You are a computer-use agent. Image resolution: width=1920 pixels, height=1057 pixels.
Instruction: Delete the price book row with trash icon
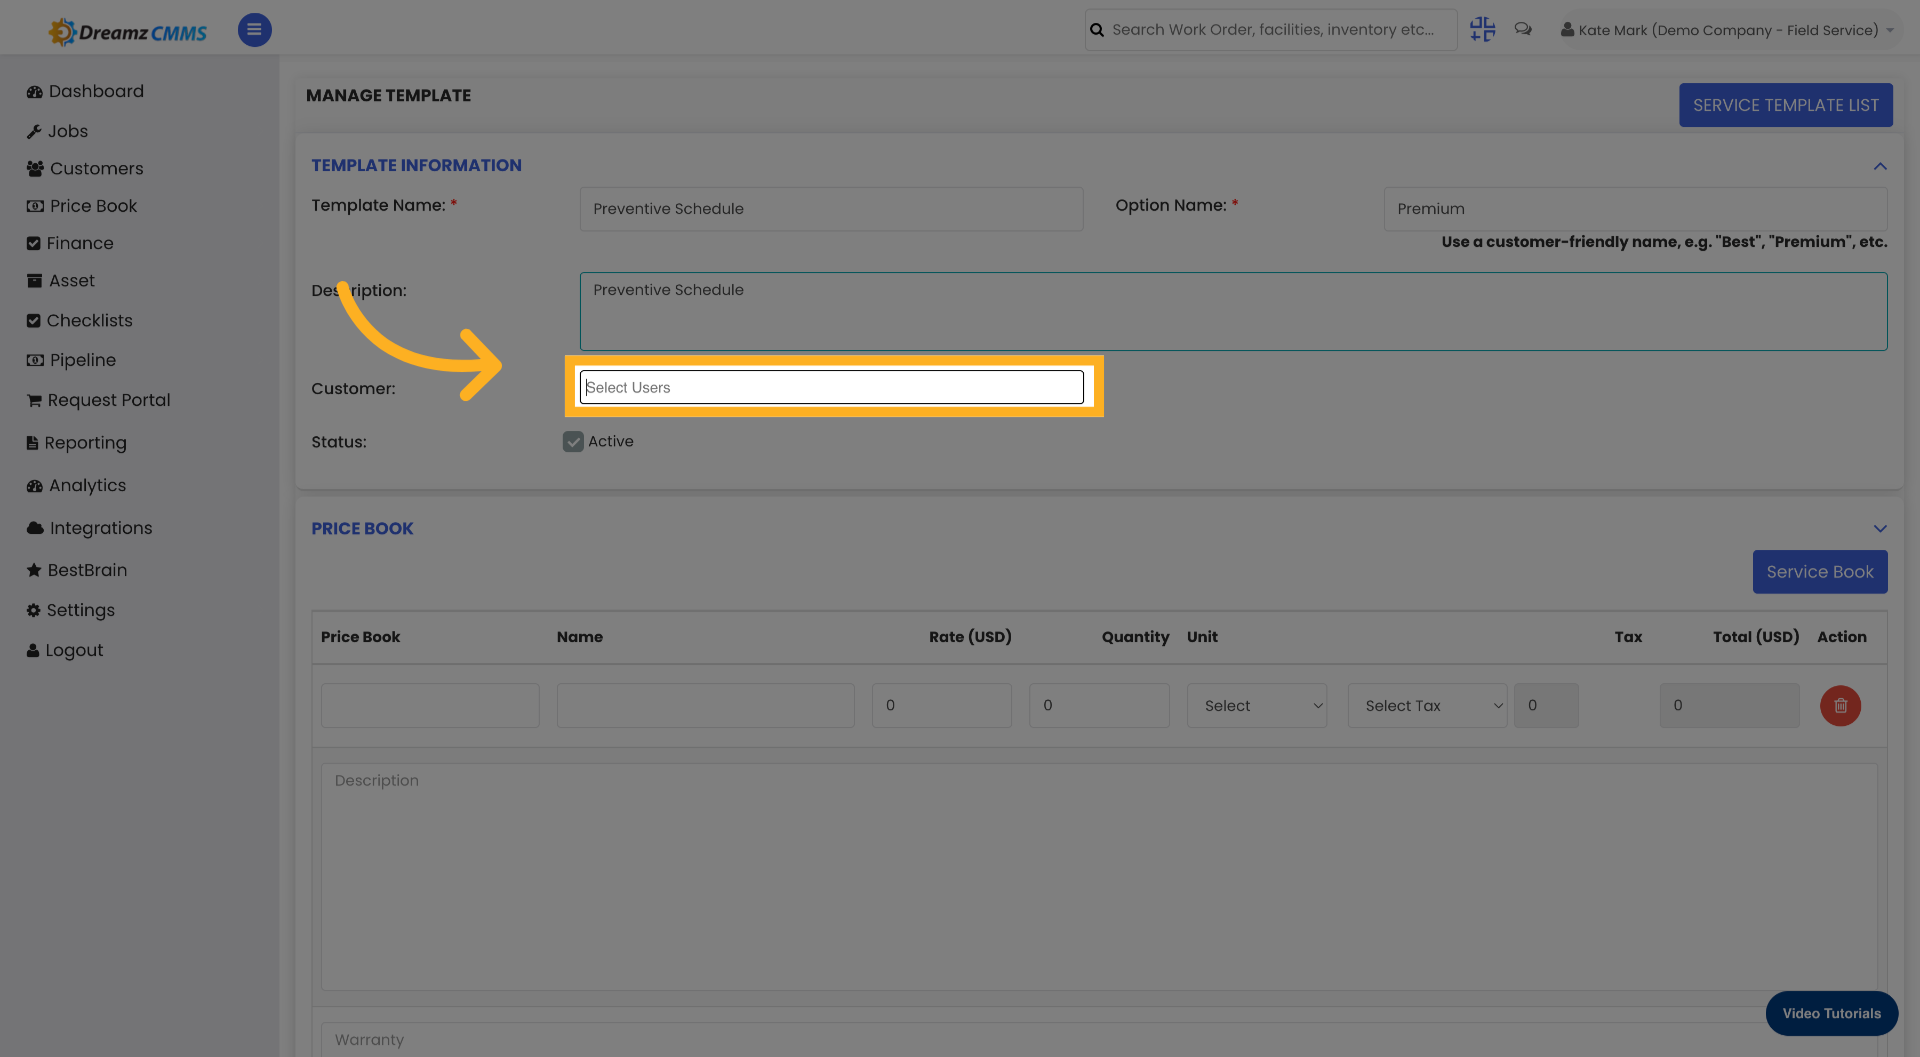(x=1840, y=706)
